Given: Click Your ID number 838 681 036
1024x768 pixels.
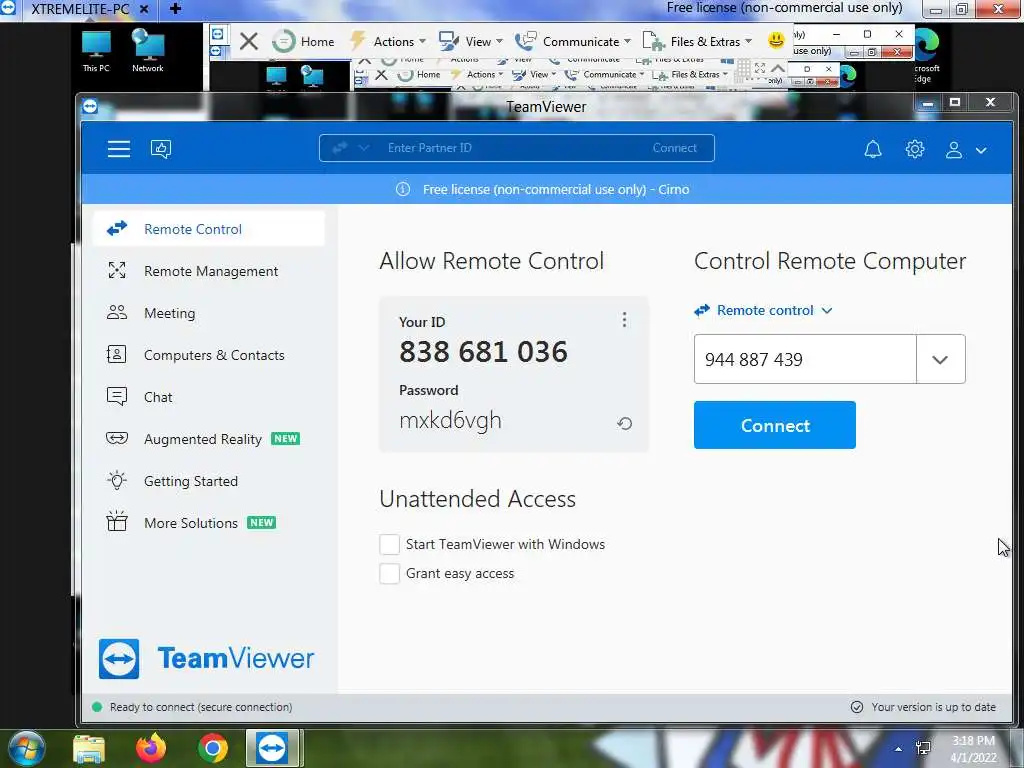Looking at the screenshot, I should 483,352.
